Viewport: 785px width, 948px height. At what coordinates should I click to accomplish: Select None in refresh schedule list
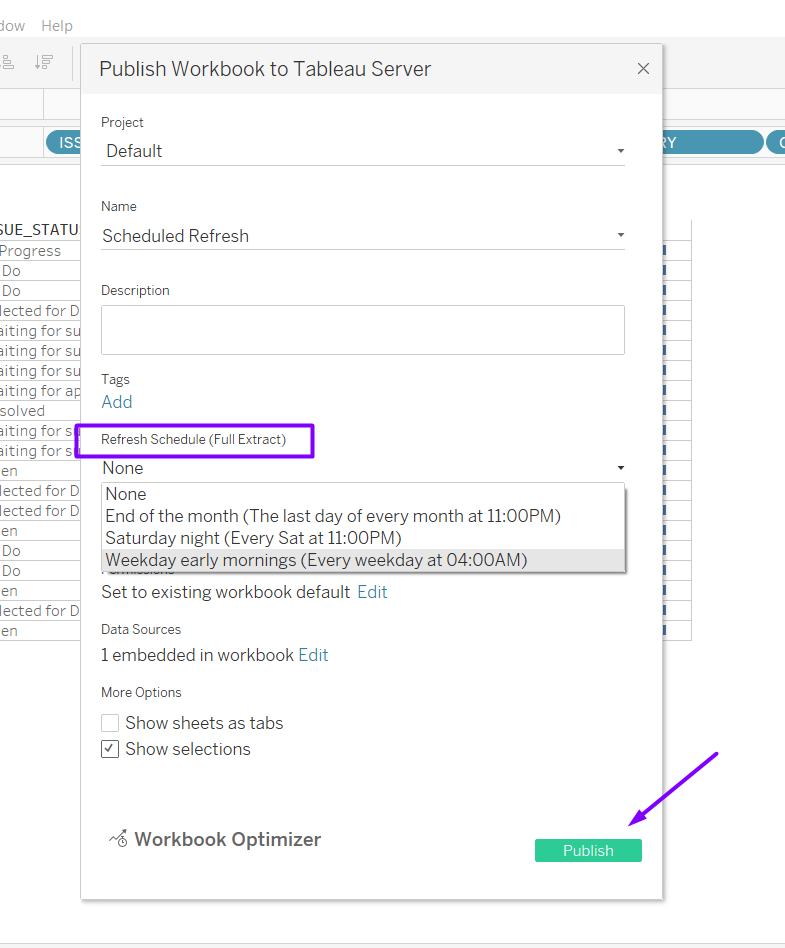coord(126,494)
